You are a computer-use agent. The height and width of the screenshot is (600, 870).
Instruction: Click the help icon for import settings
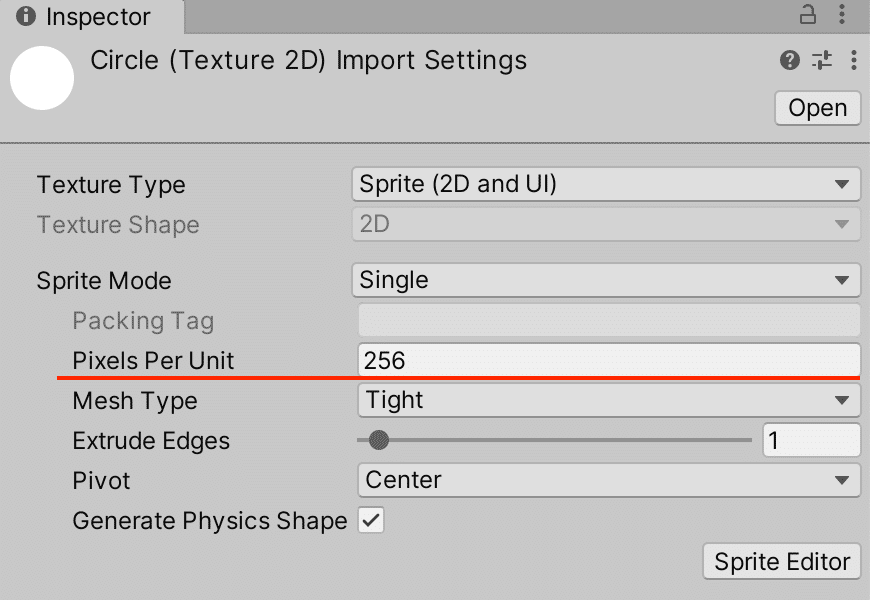pos(789,61)
